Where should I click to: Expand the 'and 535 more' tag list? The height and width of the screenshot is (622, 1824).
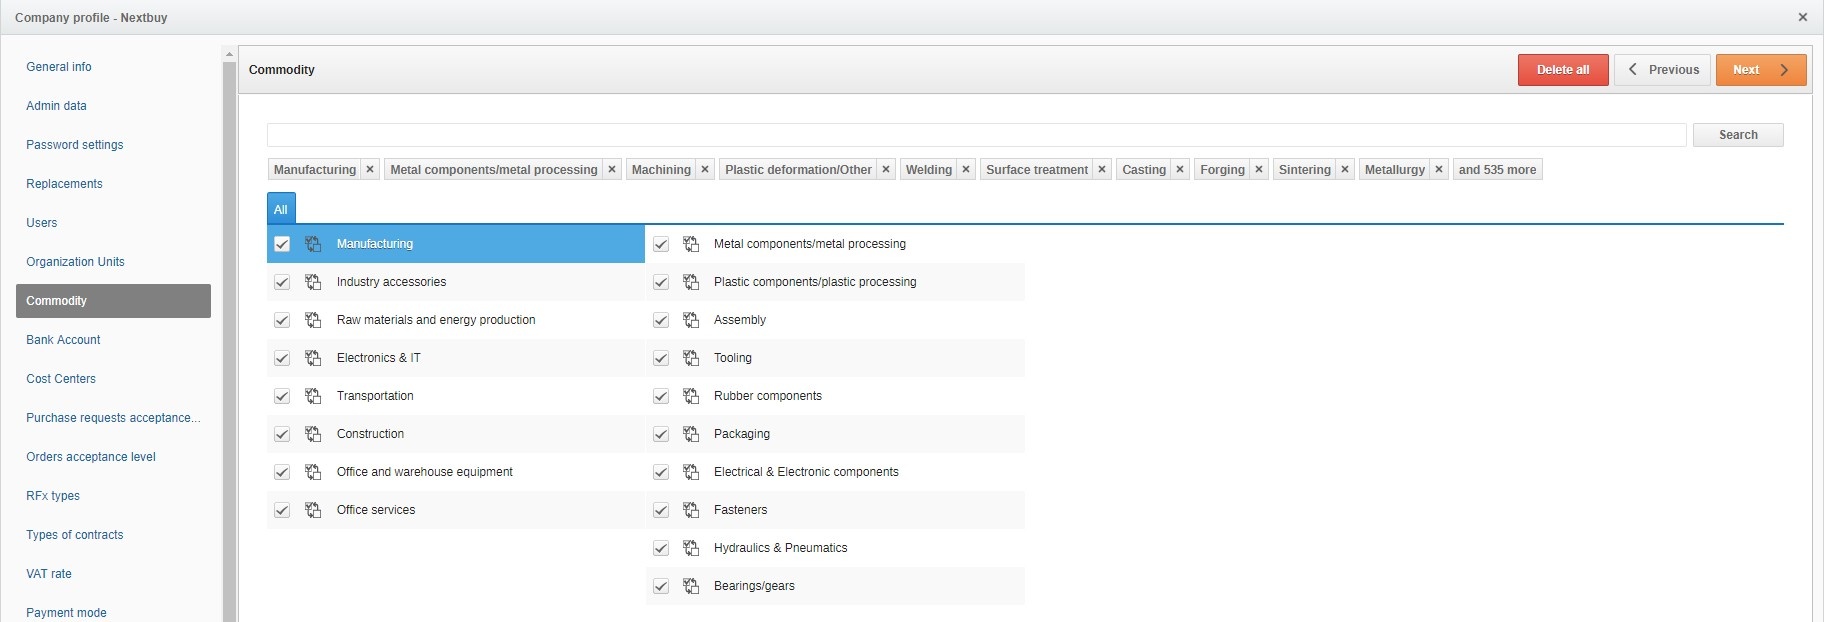[1497, 170]
